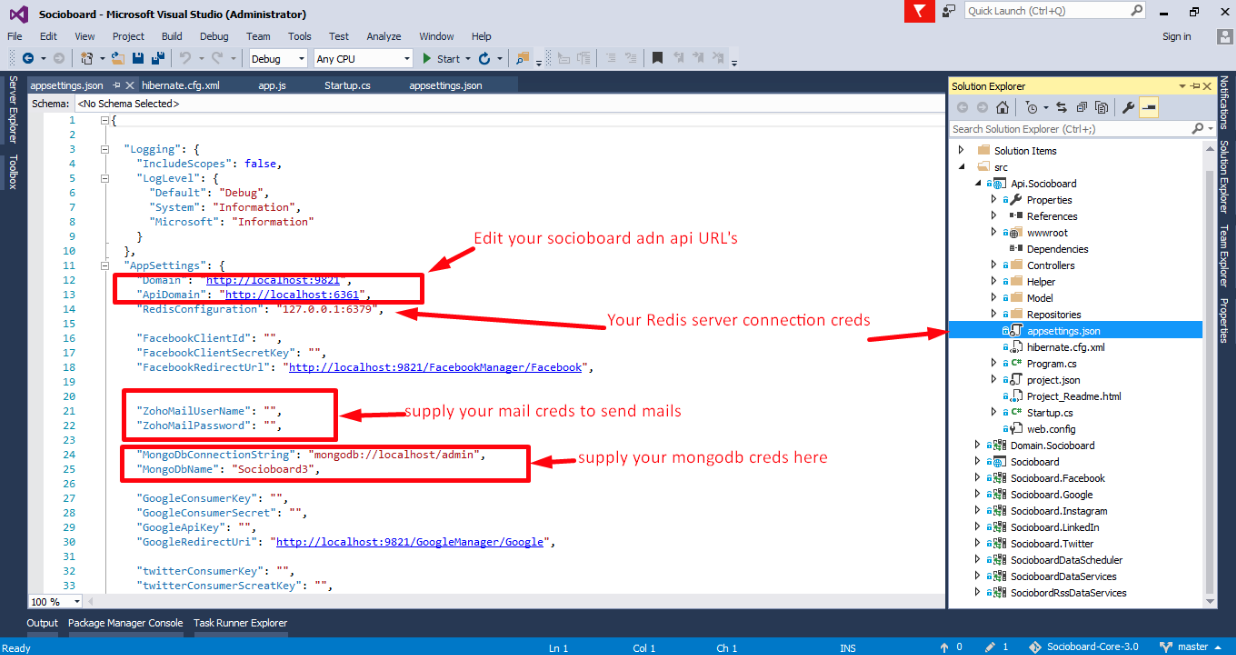The height and width of the screenshot is (655, 1236).
Task: Collapse the Logging section in the editor
Action: tap(107, 149)
